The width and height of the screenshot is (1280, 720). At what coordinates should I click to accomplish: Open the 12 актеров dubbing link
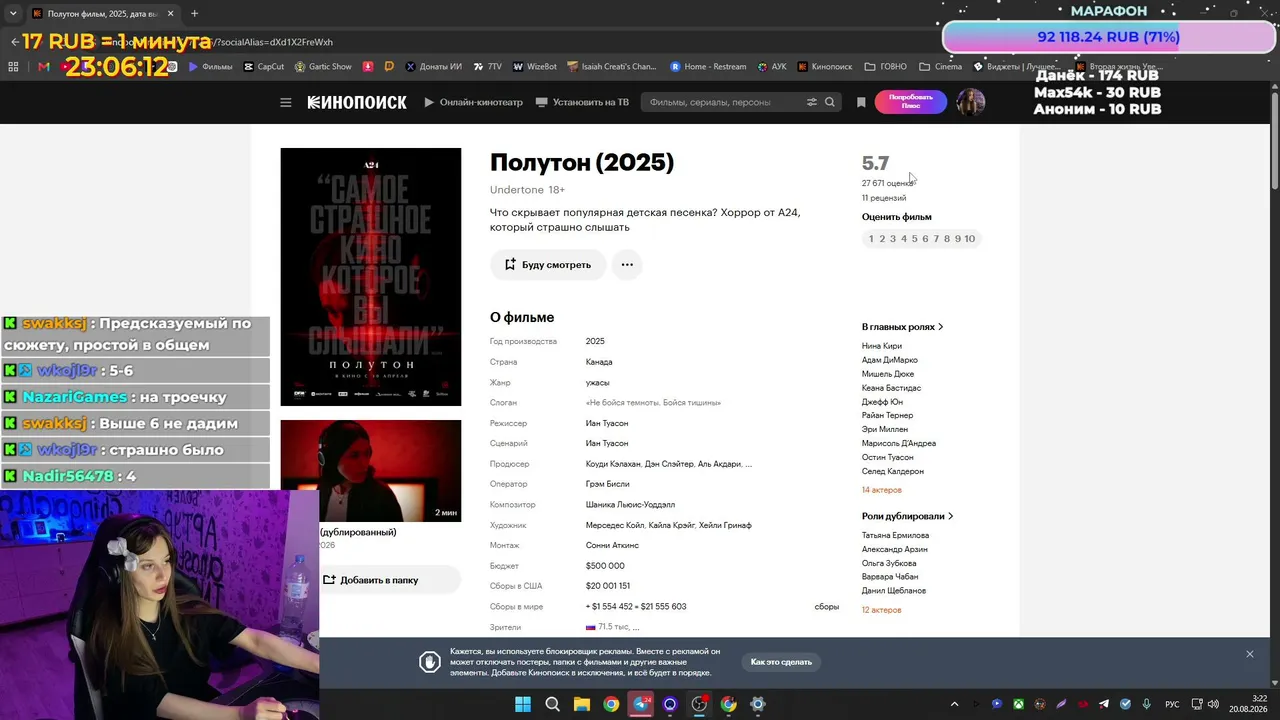pos(882,610)
